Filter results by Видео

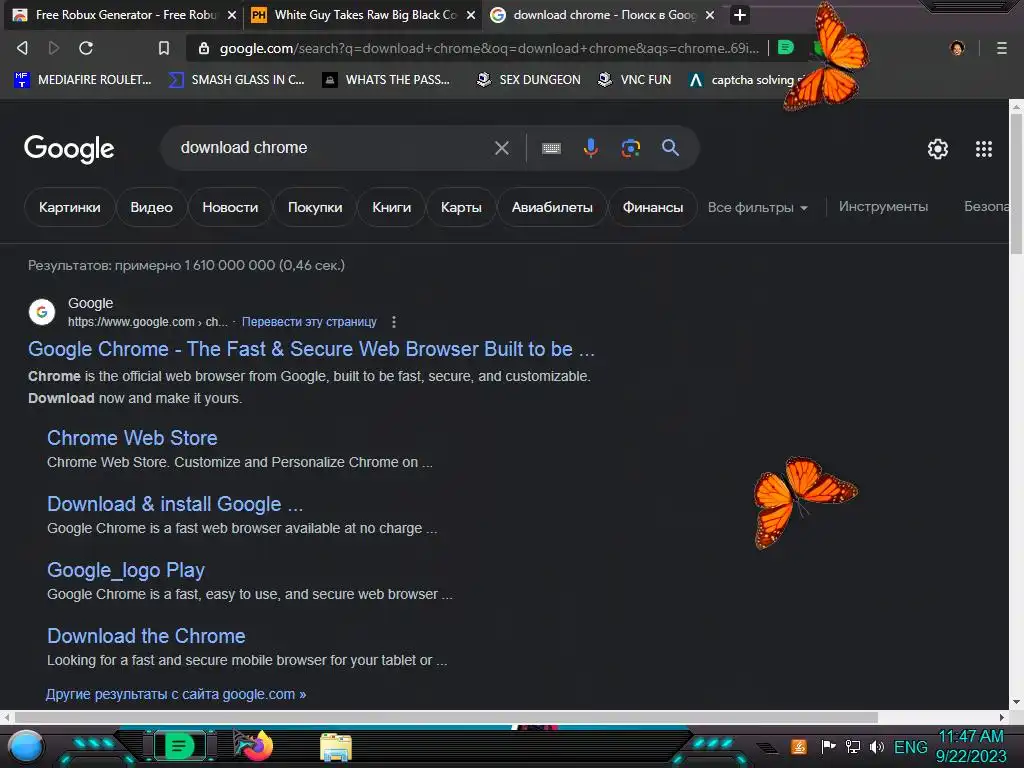152,207
